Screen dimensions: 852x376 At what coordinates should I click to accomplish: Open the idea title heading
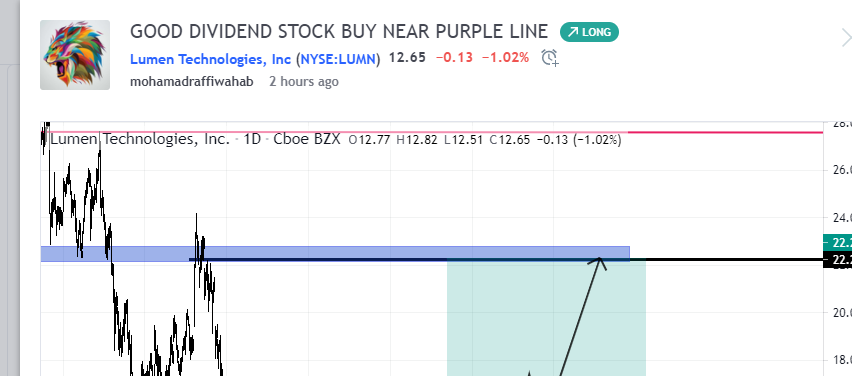339,32
